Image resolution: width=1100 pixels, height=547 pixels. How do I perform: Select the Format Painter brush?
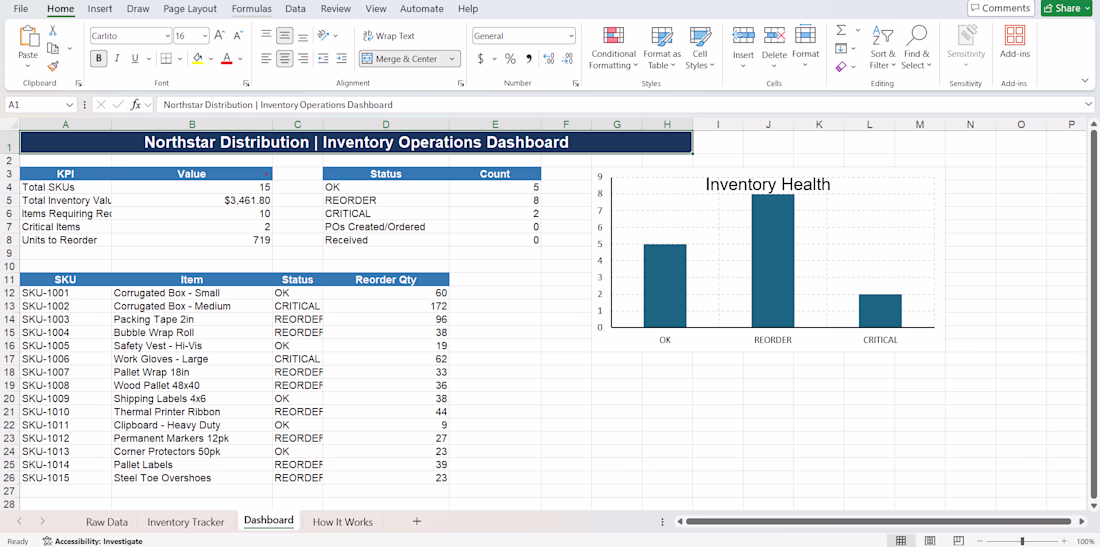pyautogui.click(x=53, y=66)
